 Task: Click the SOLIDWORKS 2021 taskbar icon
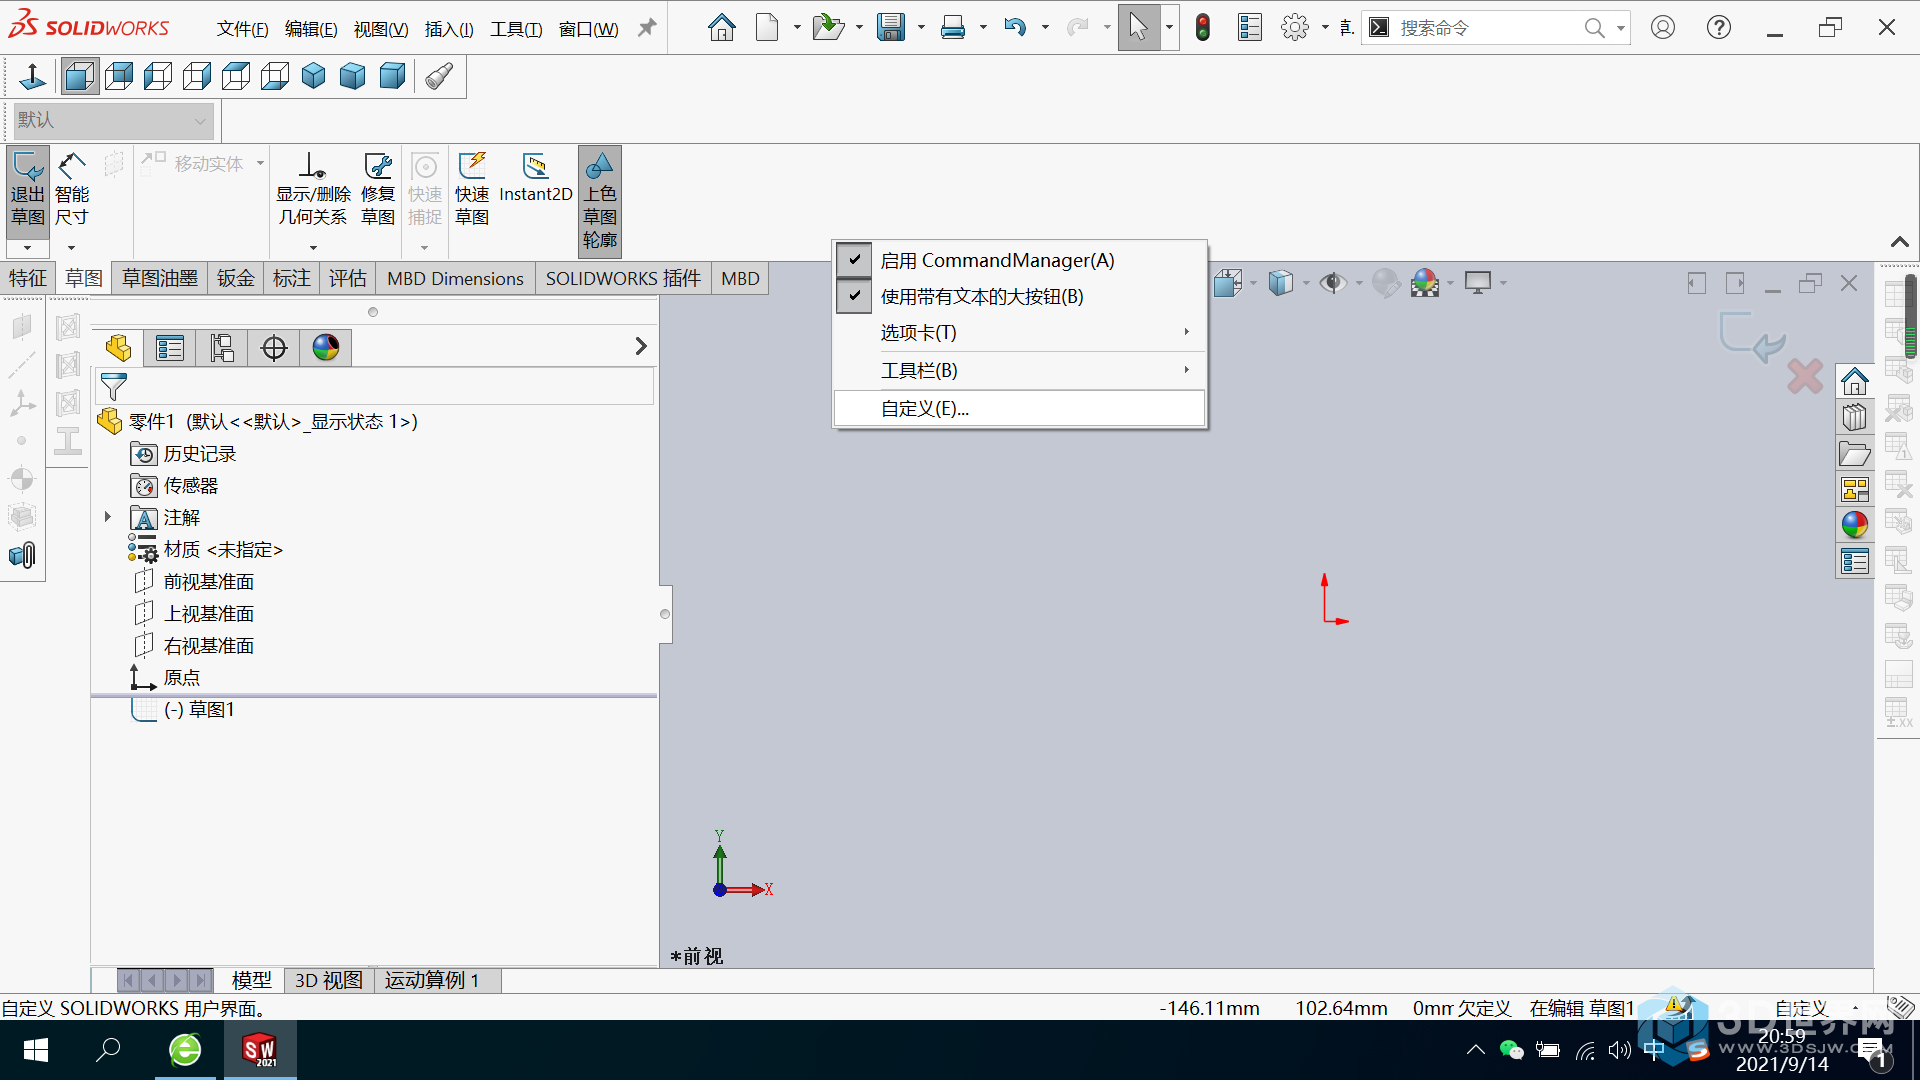click(x=260, y=1050)
